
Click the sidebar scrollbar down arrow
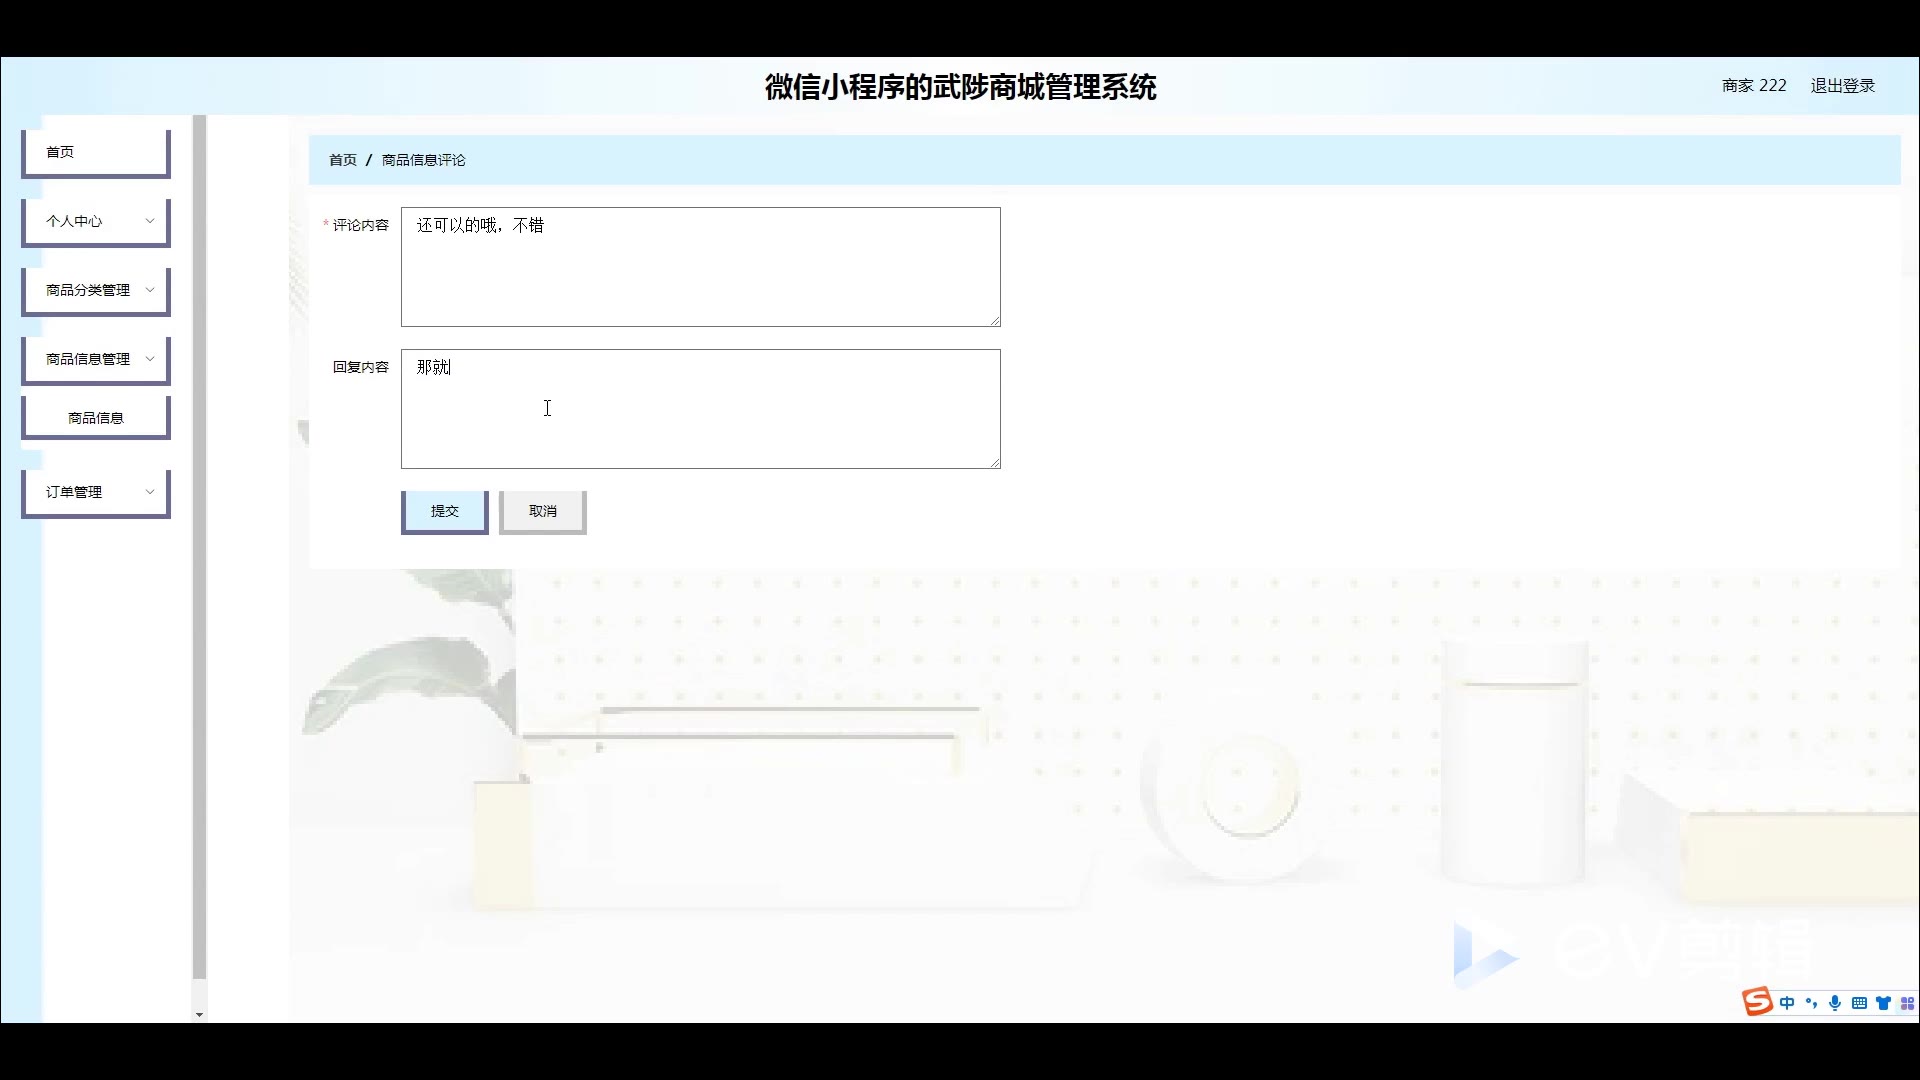199,1014
